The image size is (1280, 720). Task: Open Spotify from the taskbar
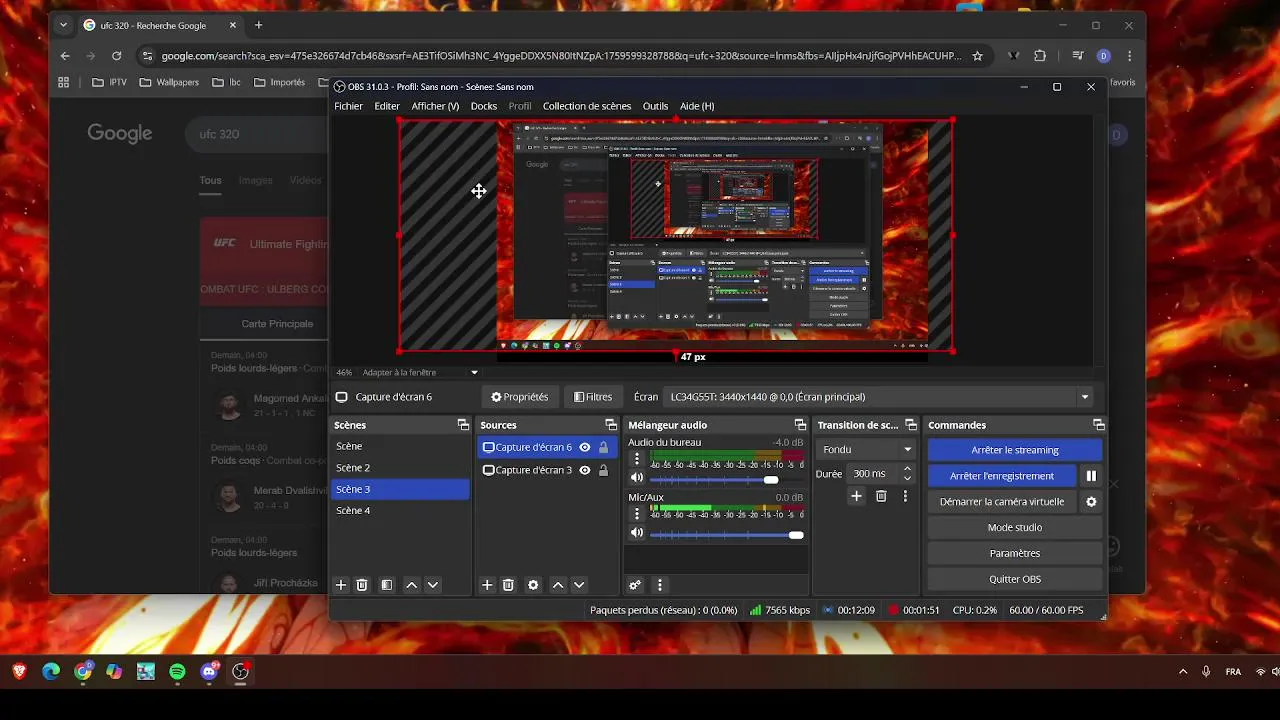pyautogui.click(x=177, y=672)
